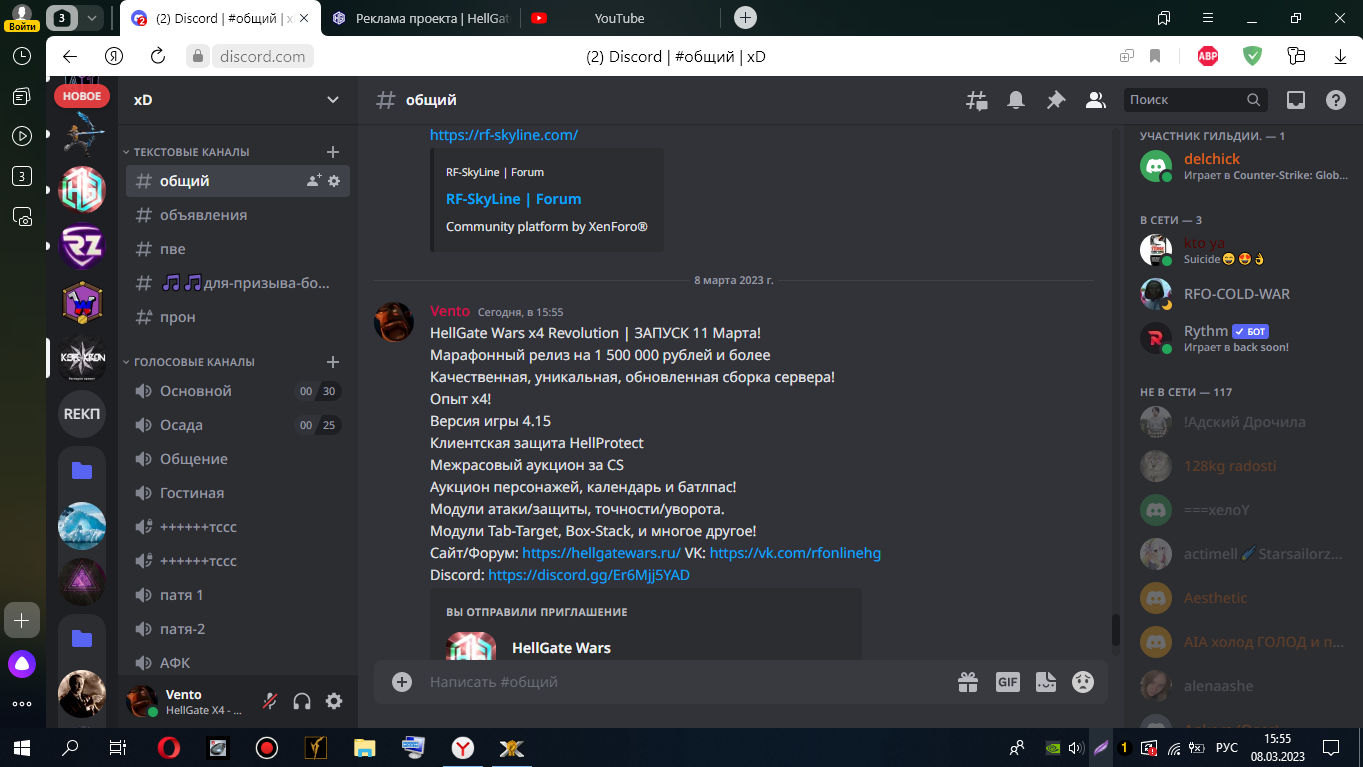
Task: Click the discord.com address bar
Action: [x=263, y=56]
